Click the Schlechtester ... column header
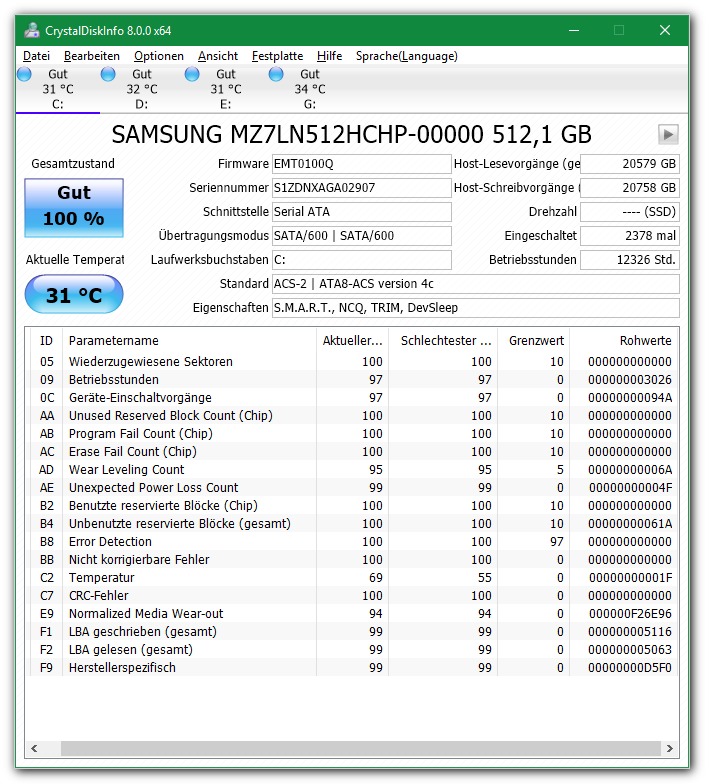Image resolution: width=705 pixels, height=784 pixels. click(x=443, y=340)
